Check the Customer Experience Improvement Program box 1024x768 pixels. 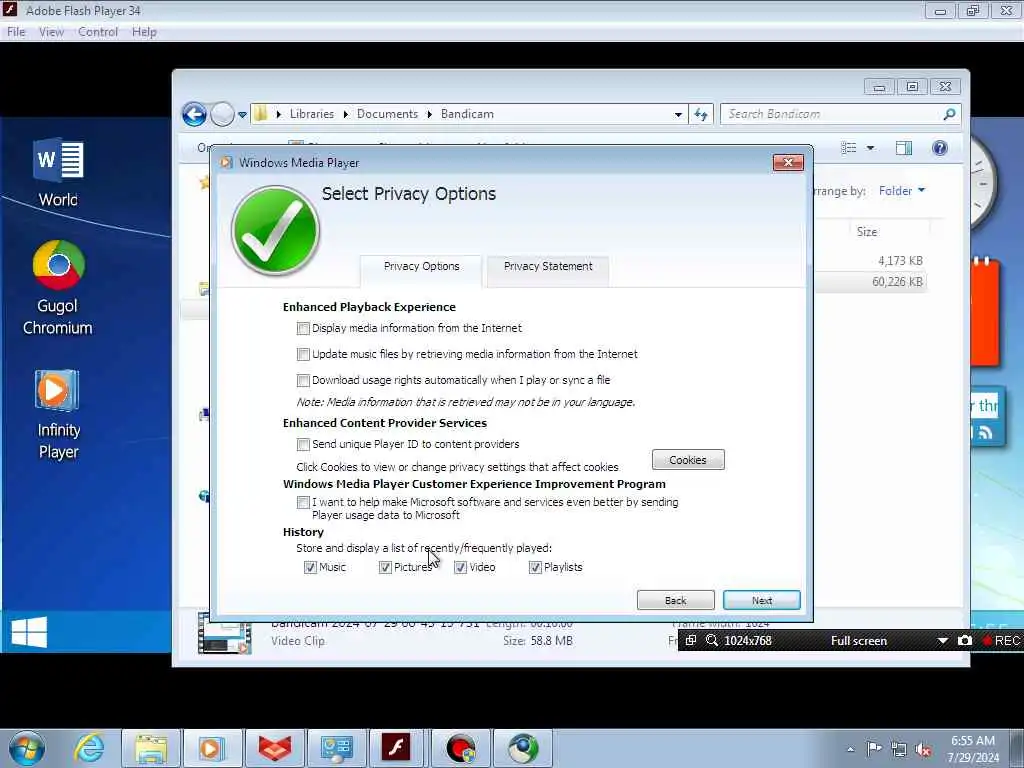tap(303, 502)
